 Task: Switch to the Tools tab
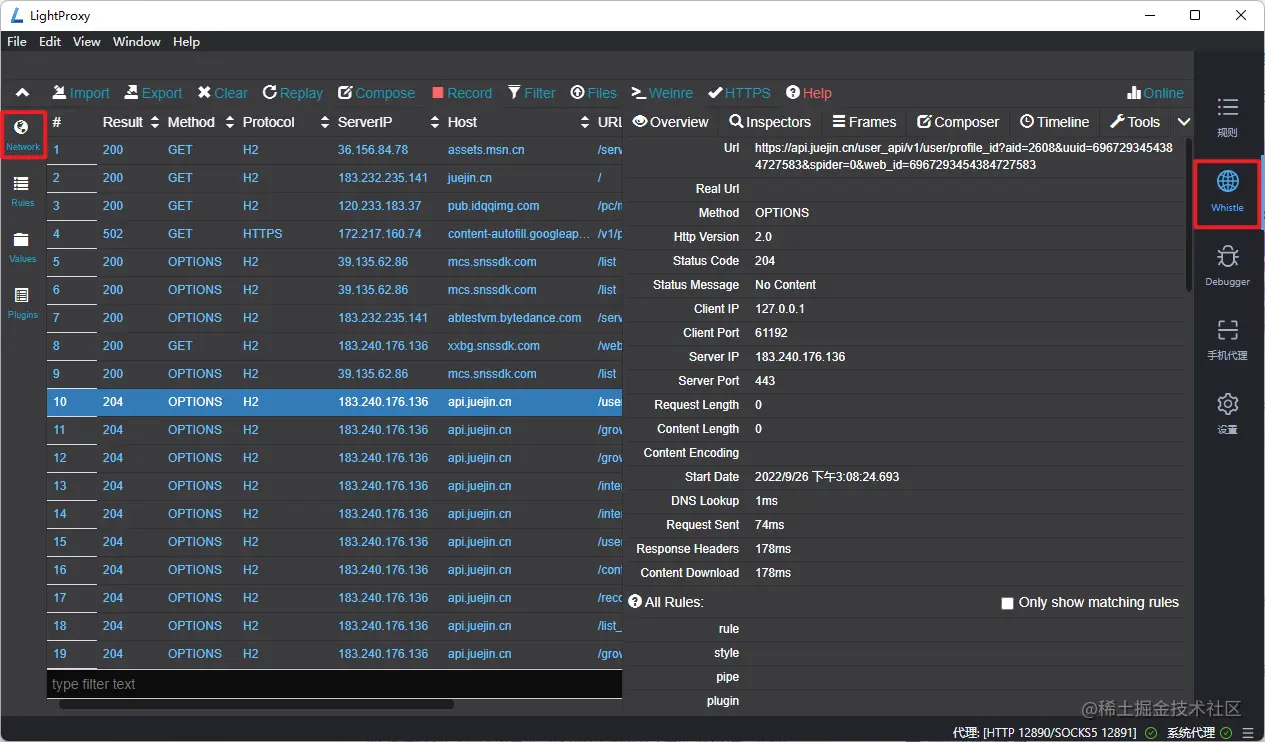coord(1135,122)
